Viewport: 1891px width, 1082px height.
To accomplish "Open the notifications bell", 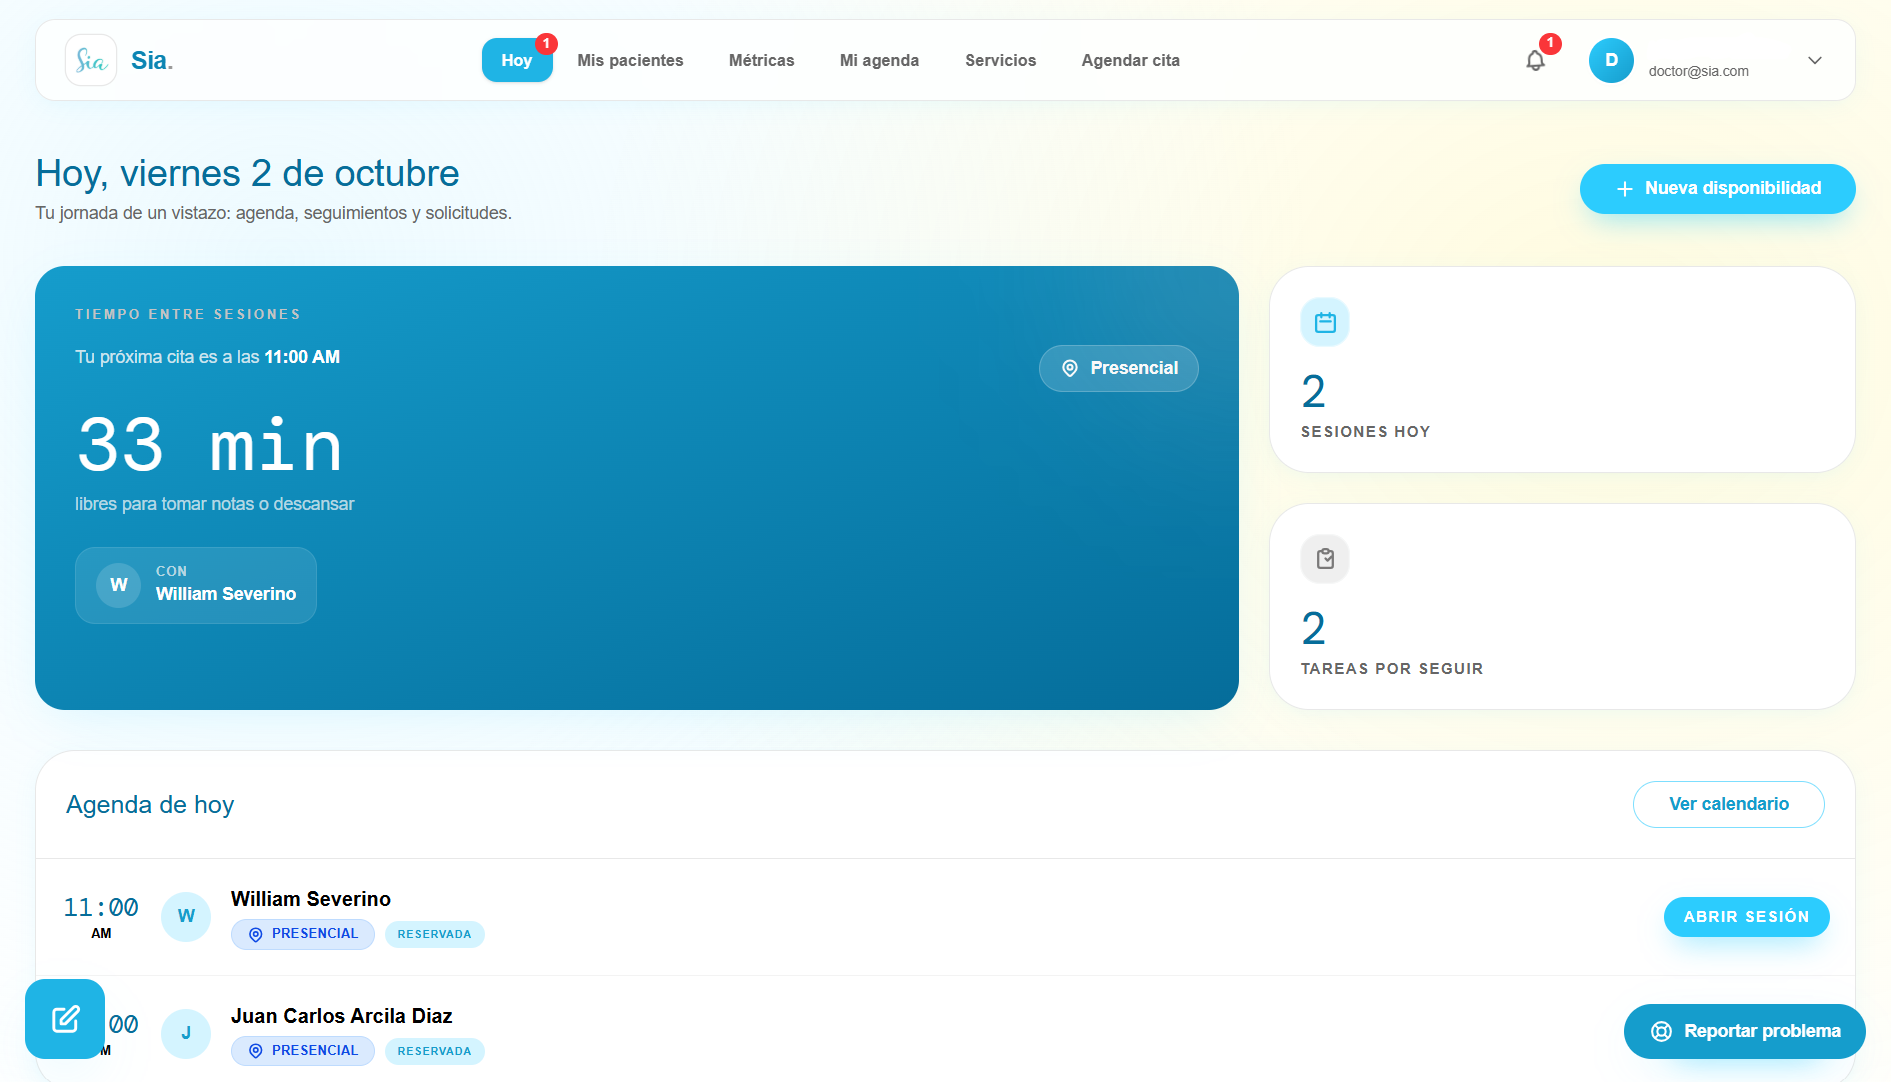I will point(1536,60).
